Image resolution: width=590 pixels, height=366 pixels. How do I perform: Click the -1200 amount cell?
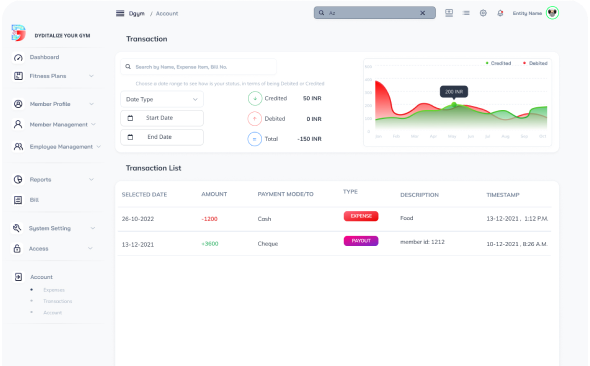[x=209, y=219]
